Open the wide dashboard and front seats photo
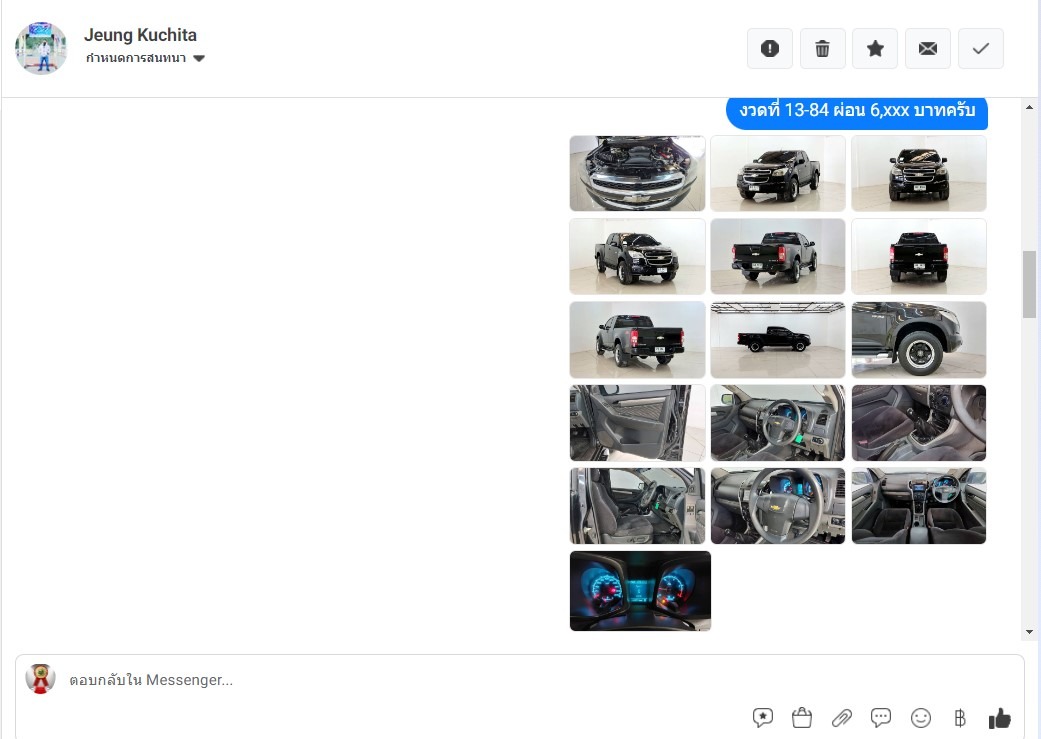 (x=919, y=506)
